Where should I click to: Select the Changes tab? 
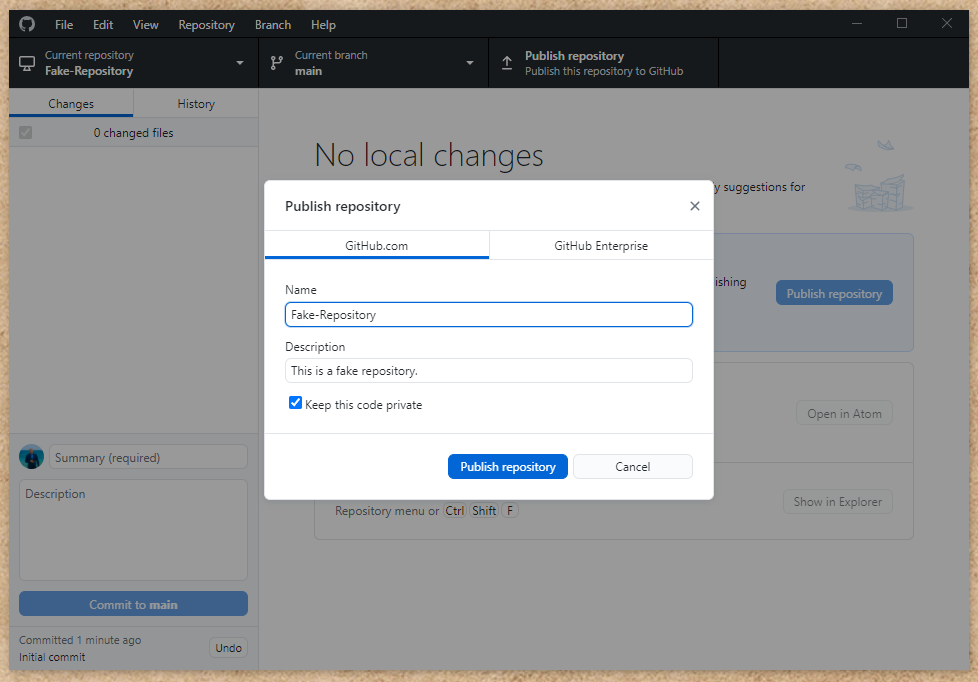[x=71, y=104]
